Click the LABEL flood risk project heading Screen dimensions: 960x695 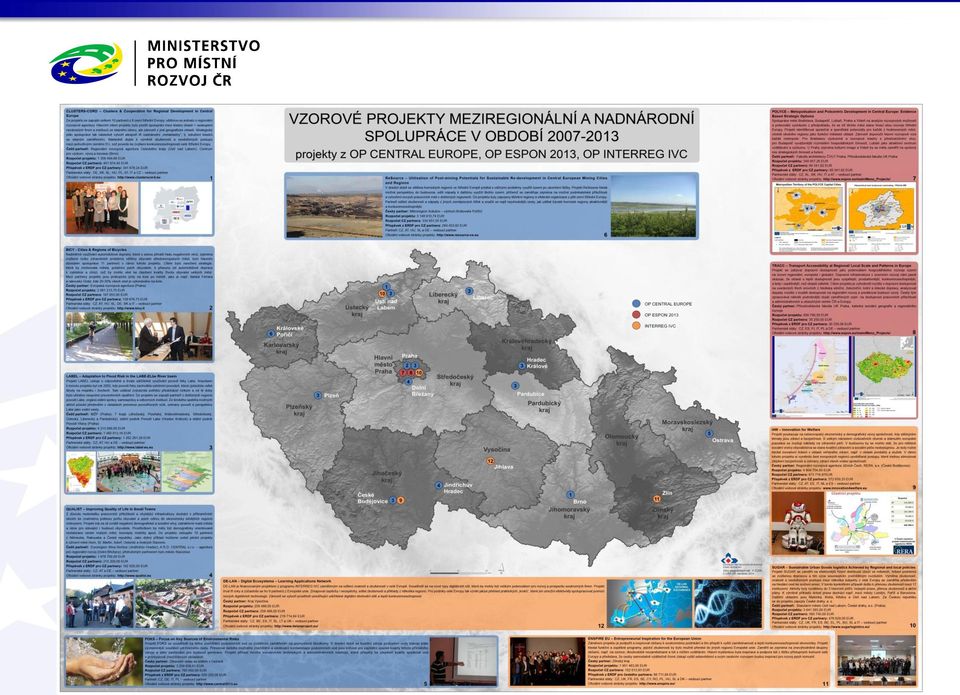(x=121, y=376)
